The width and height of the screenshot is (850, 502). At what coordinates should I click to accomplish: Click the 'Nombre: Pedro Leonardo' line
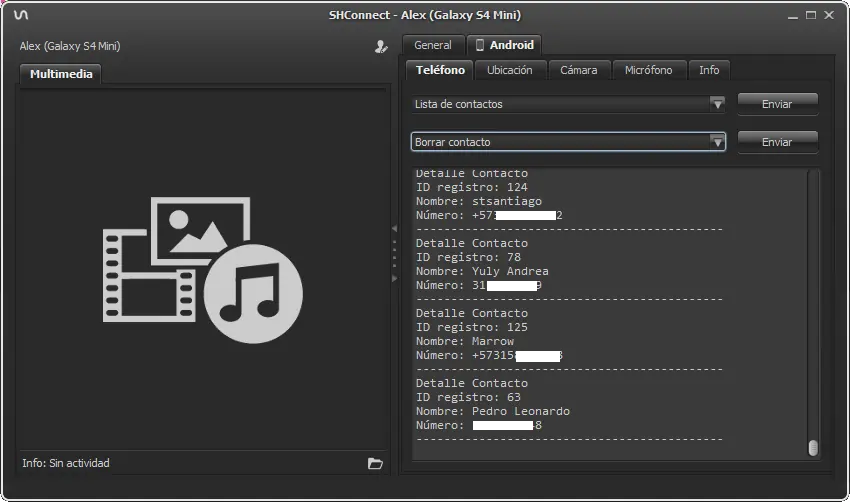[x=493, y=411]
